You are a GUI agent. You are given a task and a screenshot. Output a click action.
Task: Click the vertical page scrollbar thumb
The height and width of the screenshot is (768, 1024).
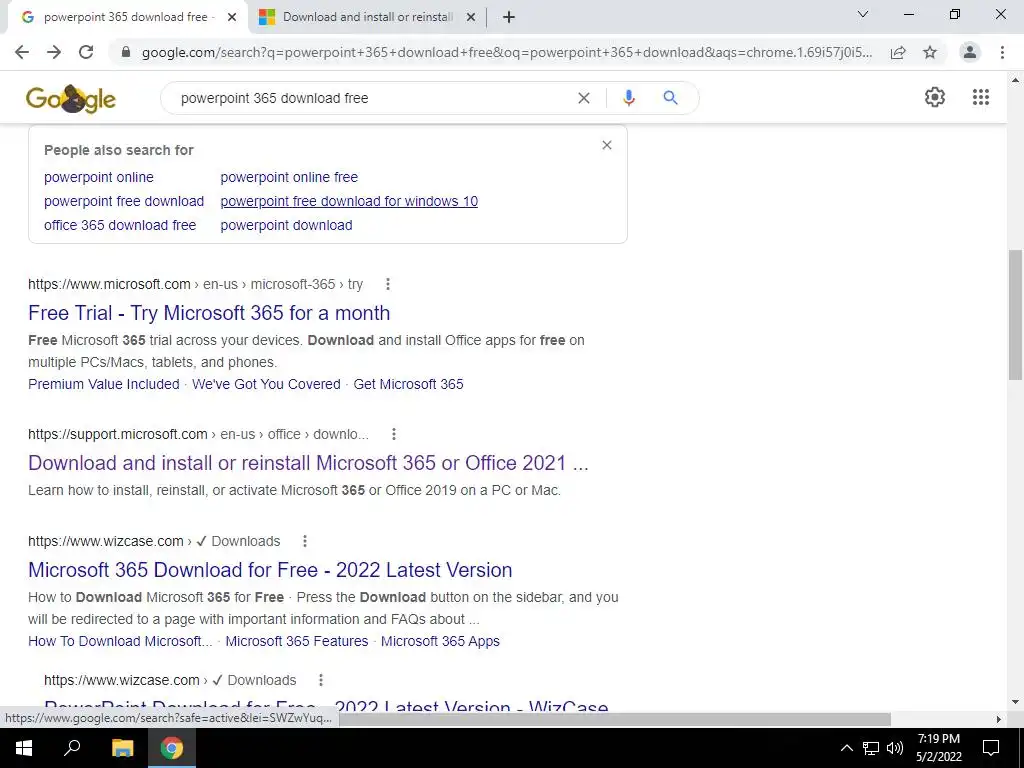tap(1016, 315)
